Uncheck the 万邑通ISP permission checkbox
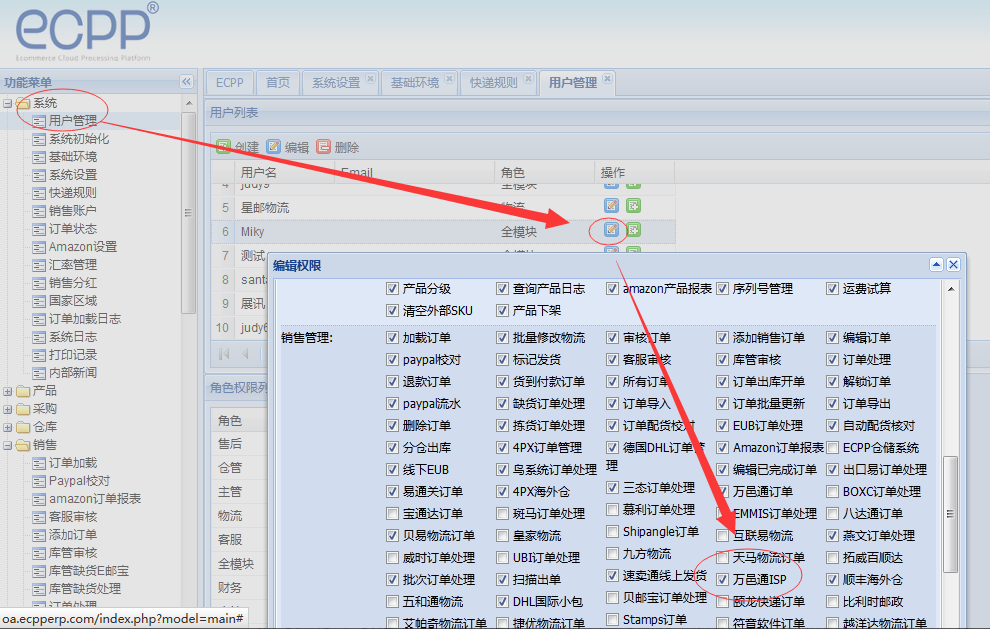The width and height of the screenshot is (990, 629). point(722,580)
